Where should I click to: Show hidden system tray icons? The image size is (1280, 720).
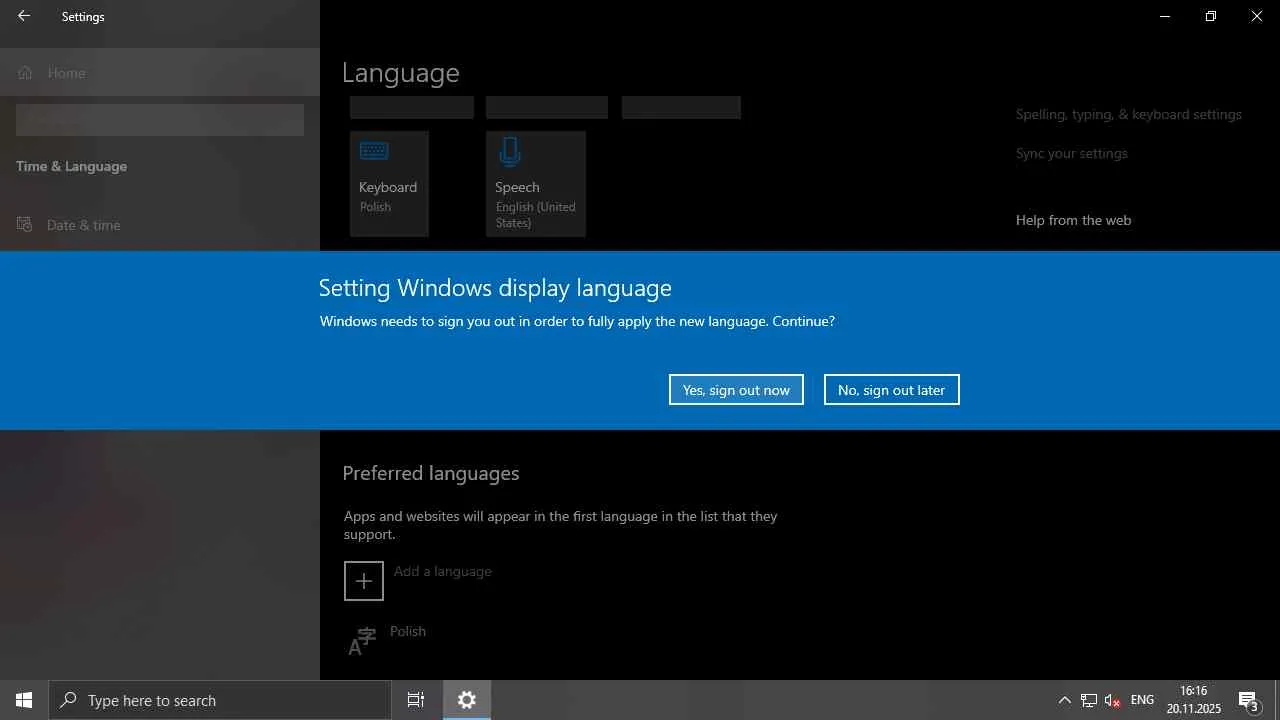pyautogui.click(x=1064, y=700)
